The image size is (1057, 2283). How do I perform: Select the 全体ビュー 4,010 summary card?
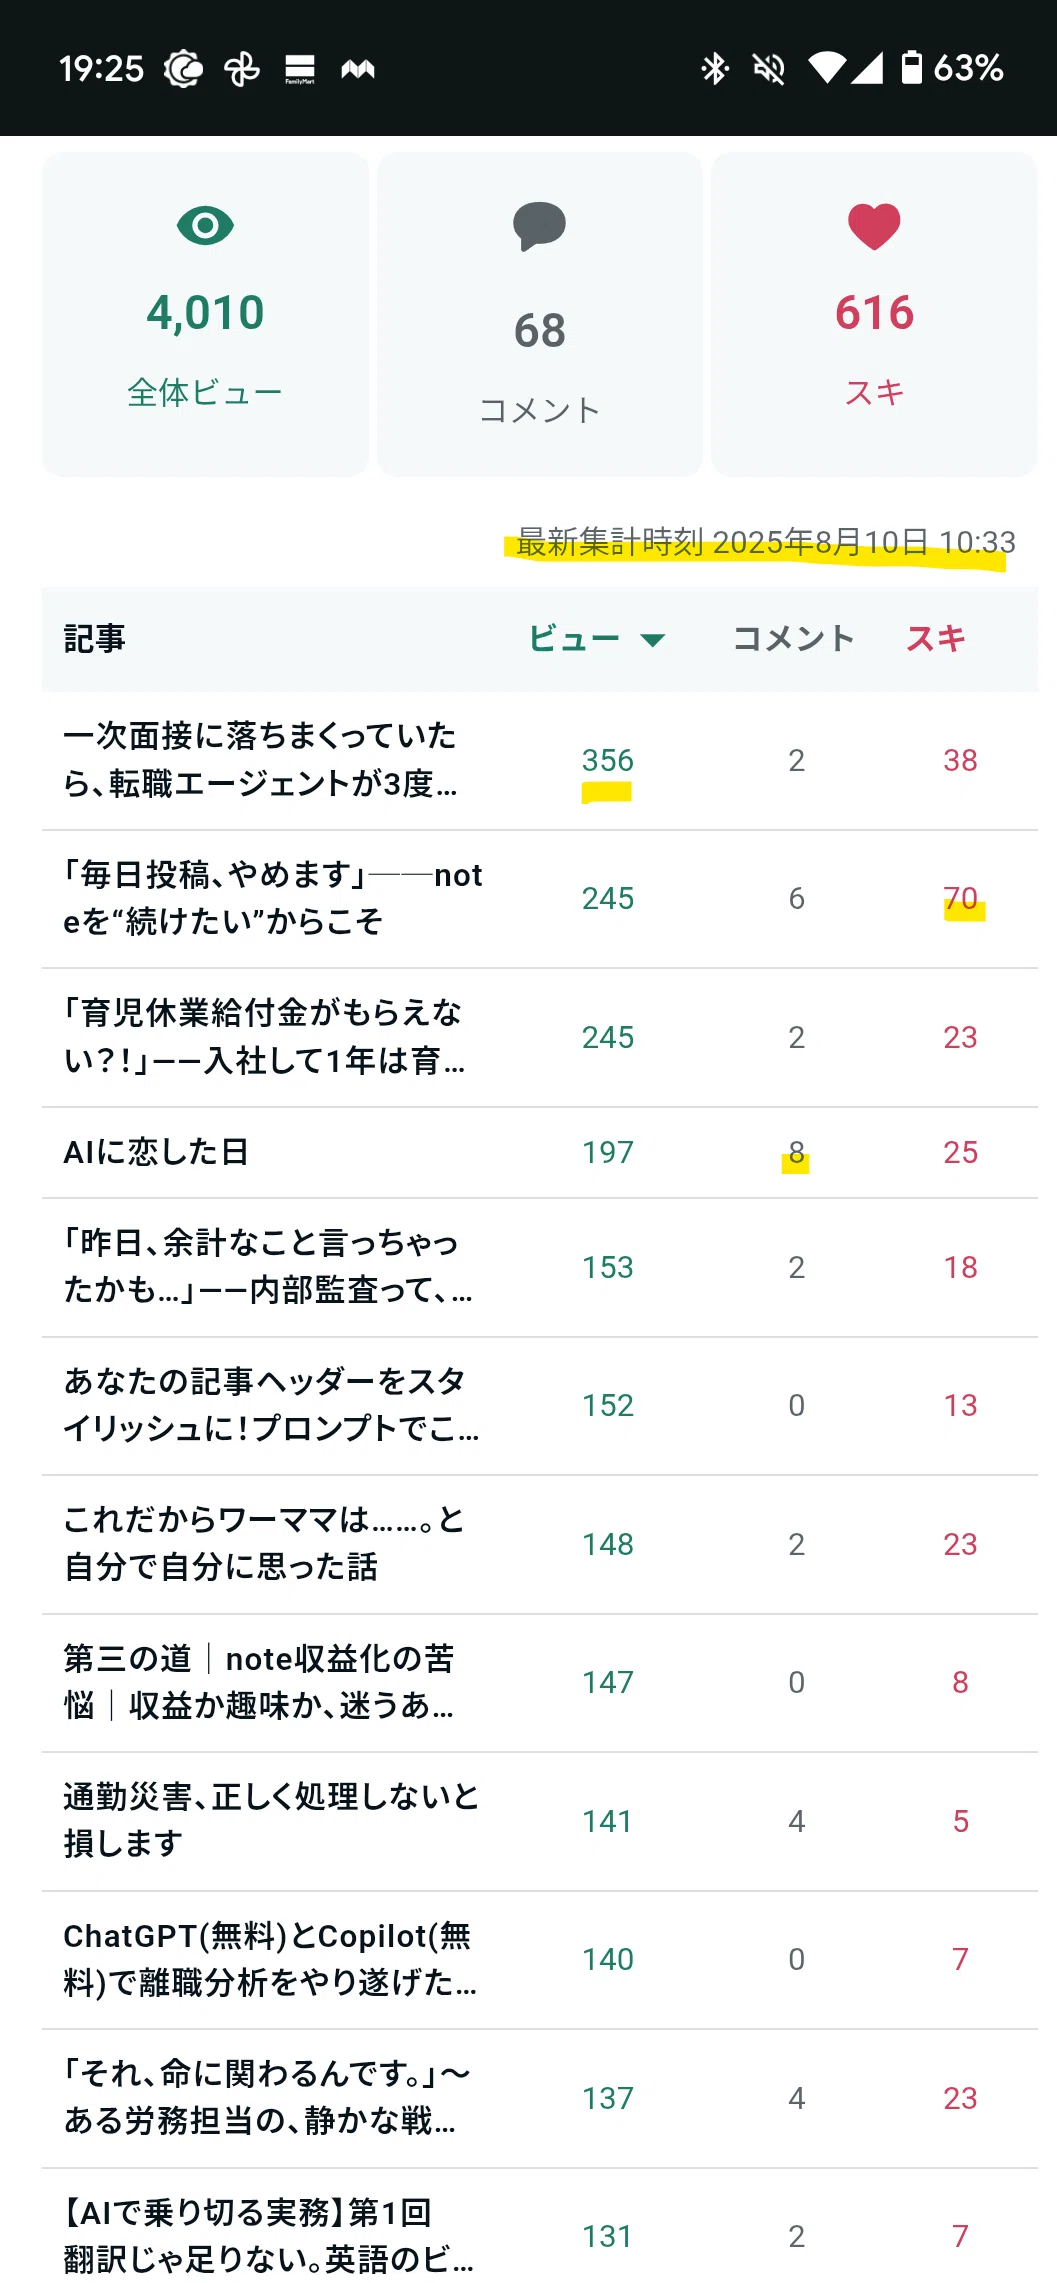[x=205, y=314]
